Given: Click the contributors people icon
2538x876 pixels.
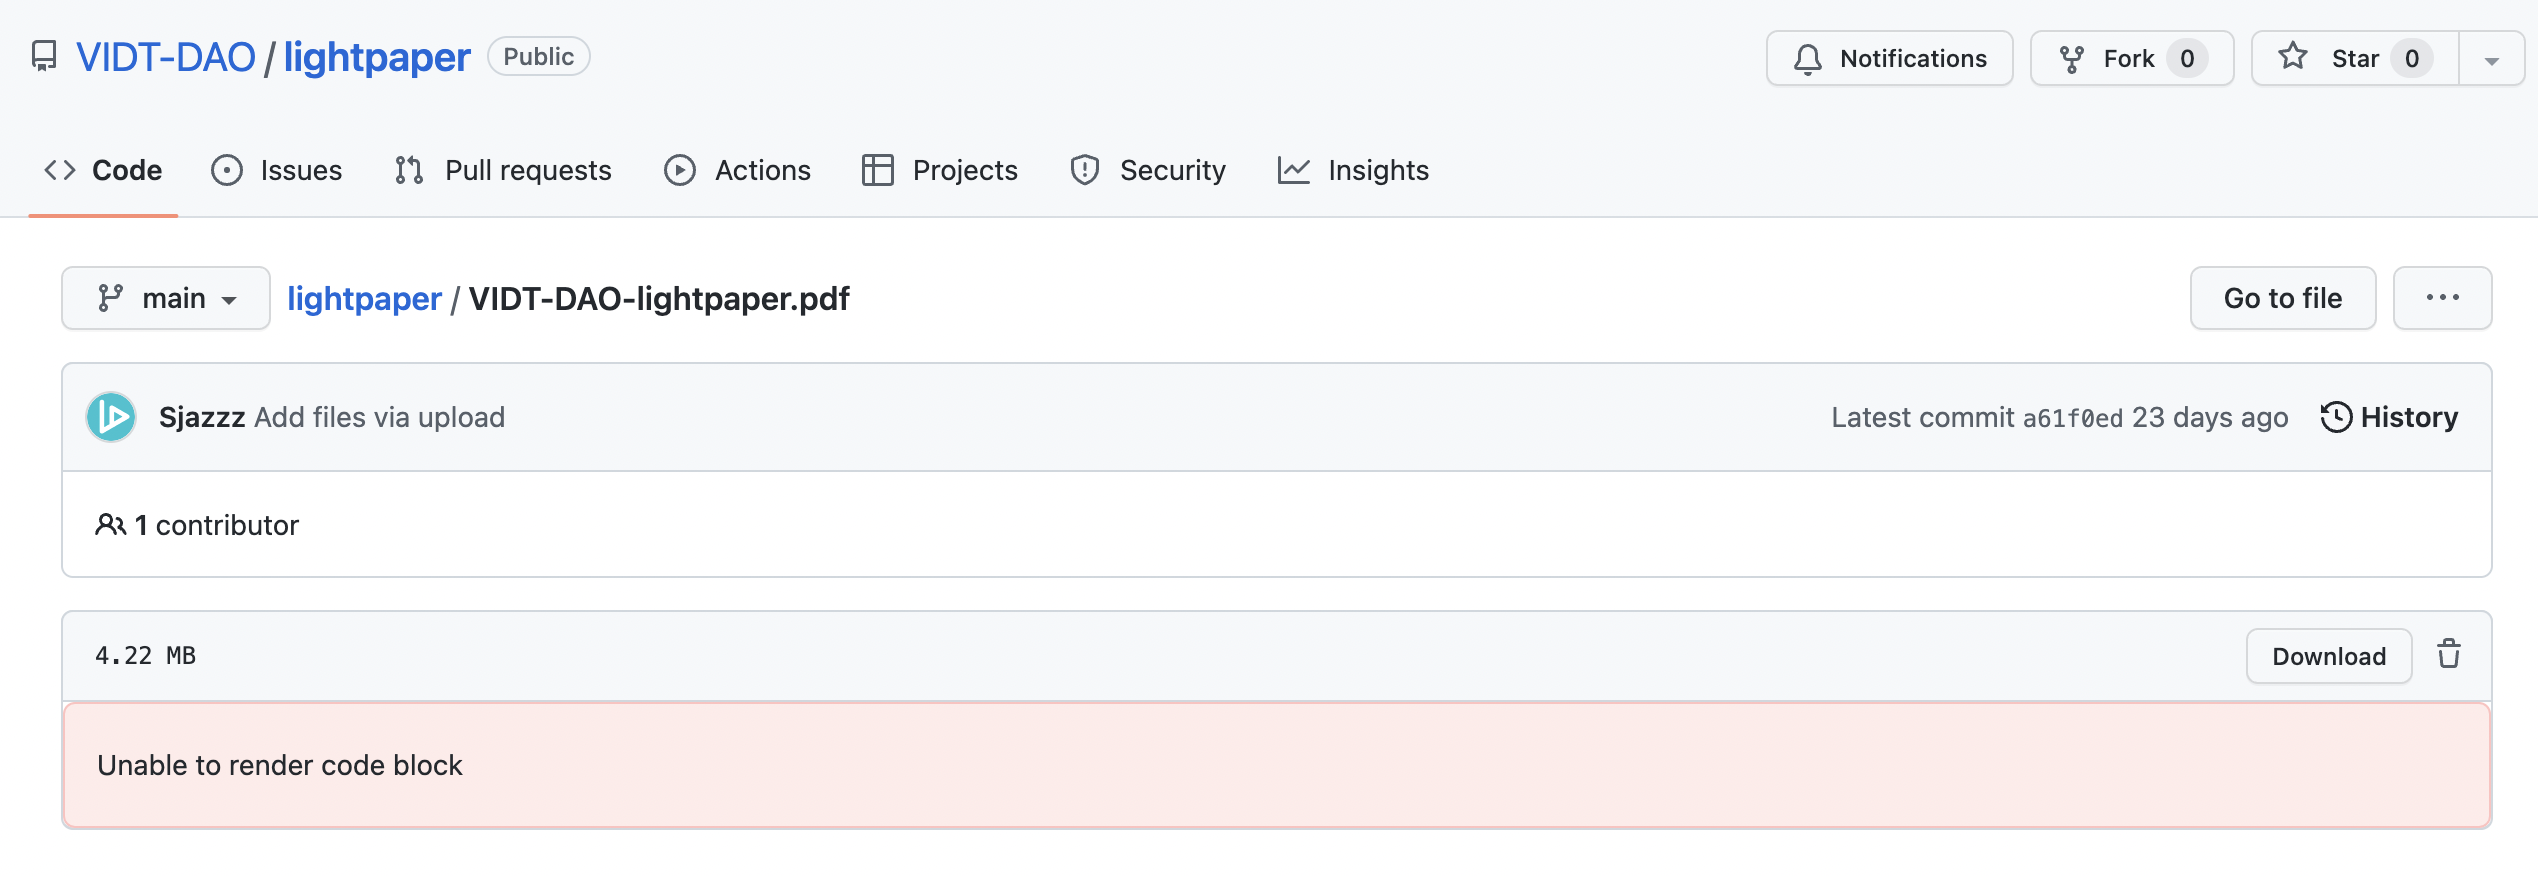Looking at the screenshot, I should pos(110,525).
